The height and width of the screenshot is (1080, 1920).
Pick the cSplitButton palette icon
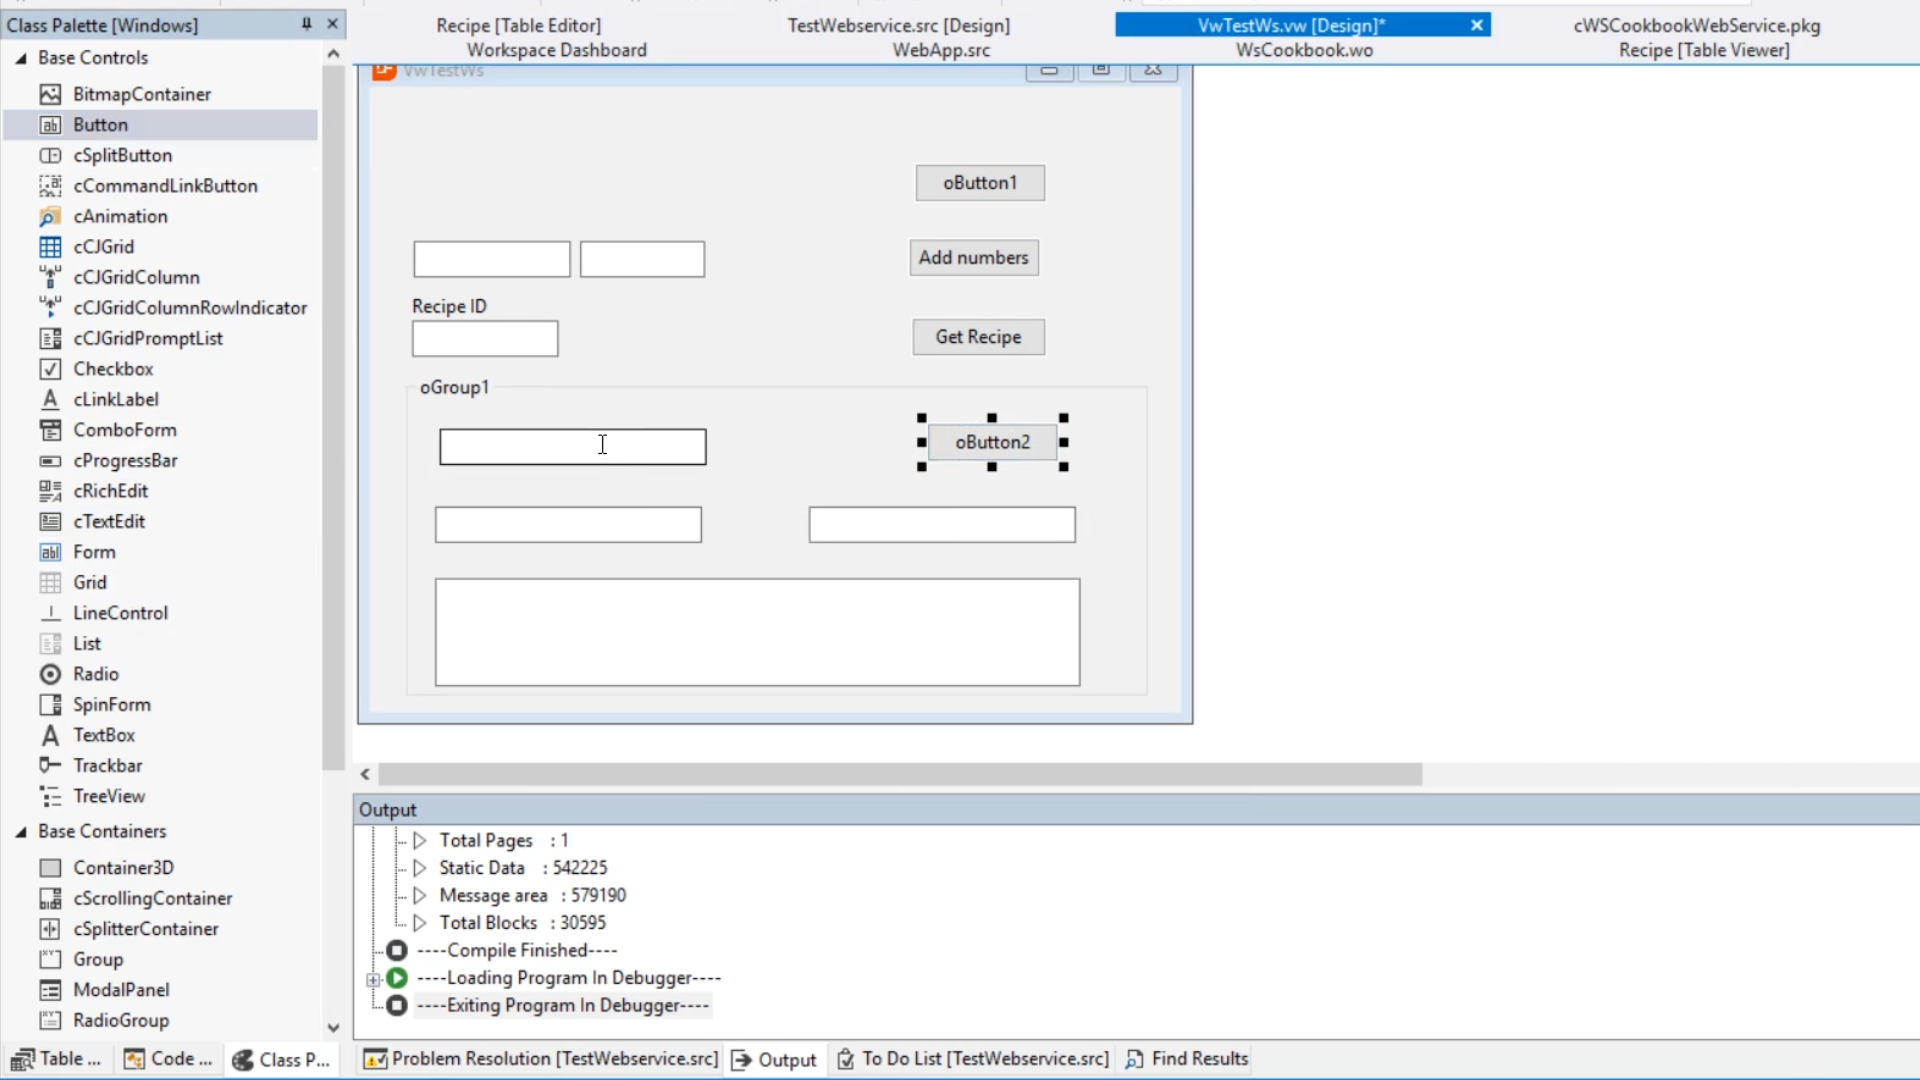[x=50, y=155]
